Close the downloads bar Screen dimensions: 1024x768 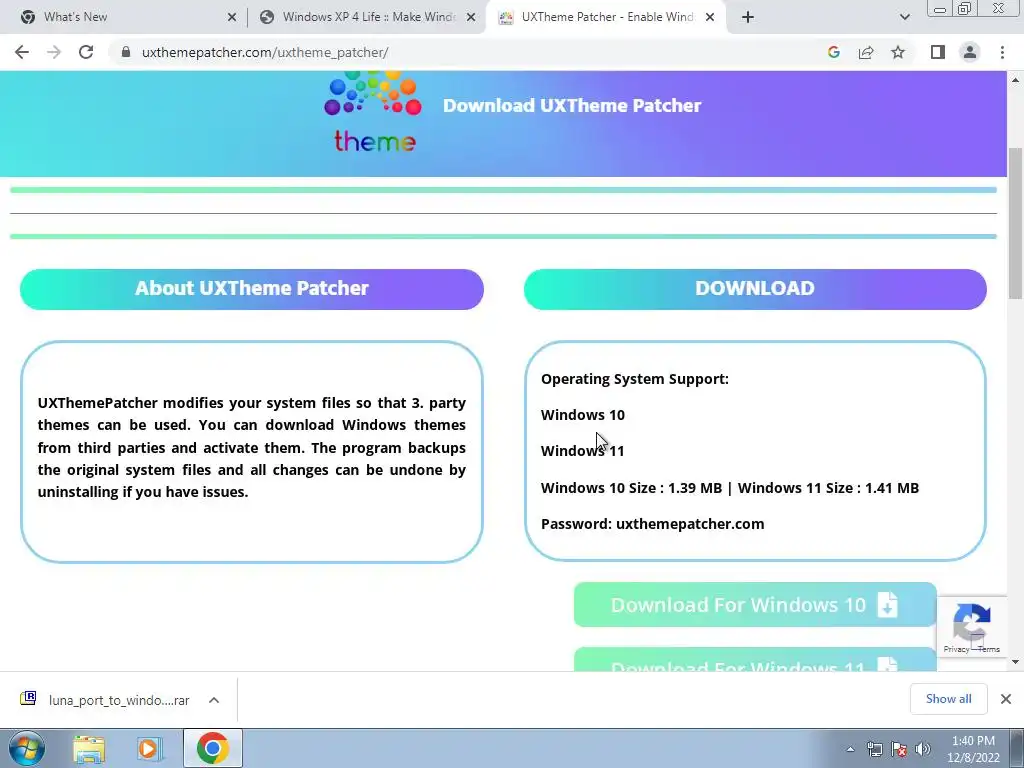click(x=1006, y=699)
